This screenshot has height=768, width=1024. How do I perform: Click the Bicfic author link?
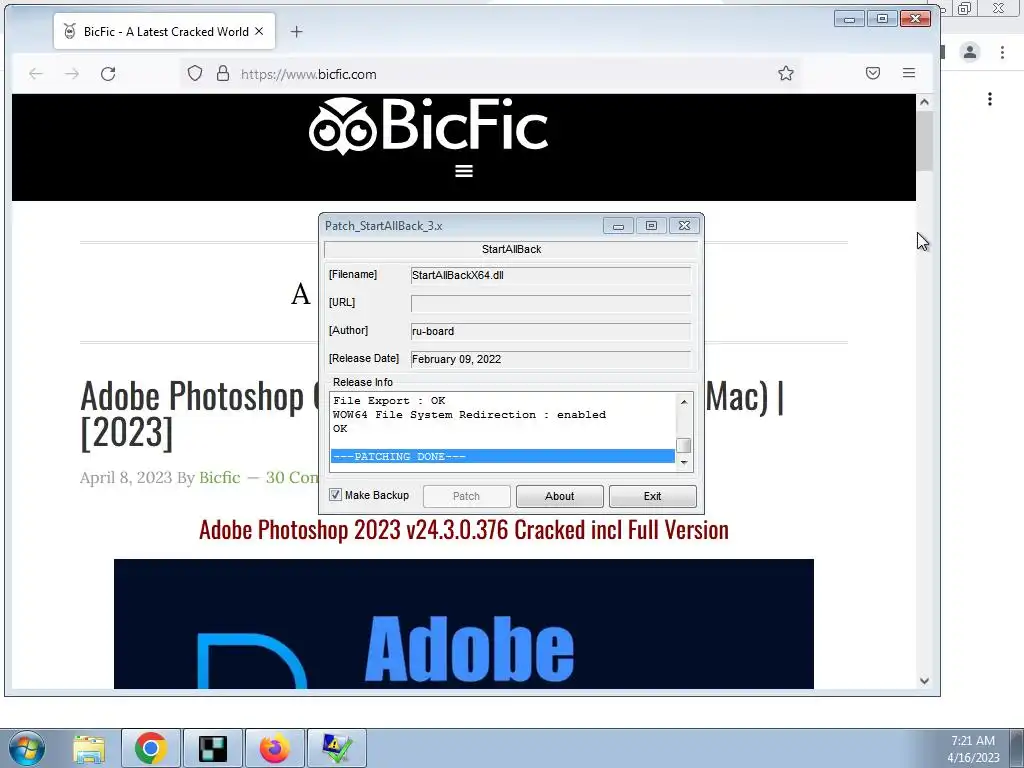tap(219, 477)
